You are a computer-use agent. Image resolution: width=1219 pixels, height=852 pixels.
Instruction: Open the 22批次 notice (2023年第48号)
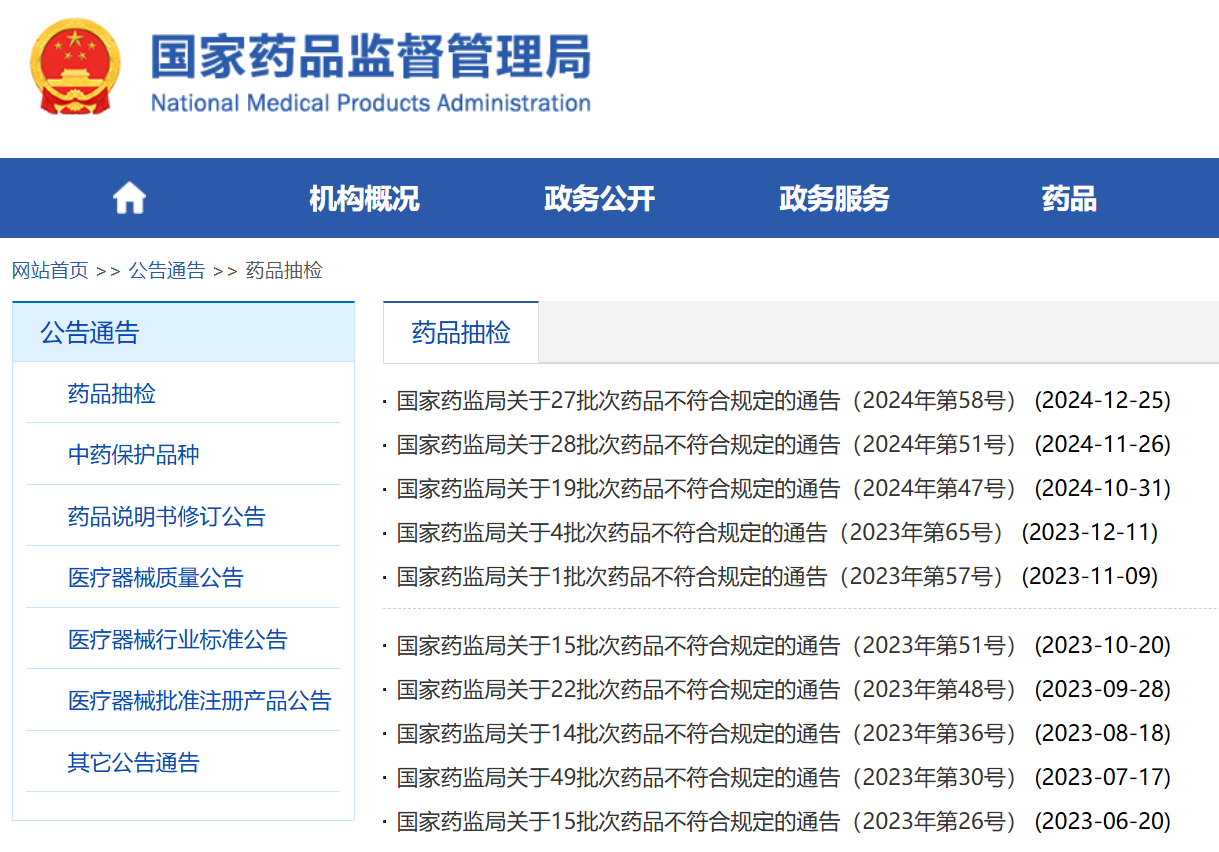(x=707, y=690)
